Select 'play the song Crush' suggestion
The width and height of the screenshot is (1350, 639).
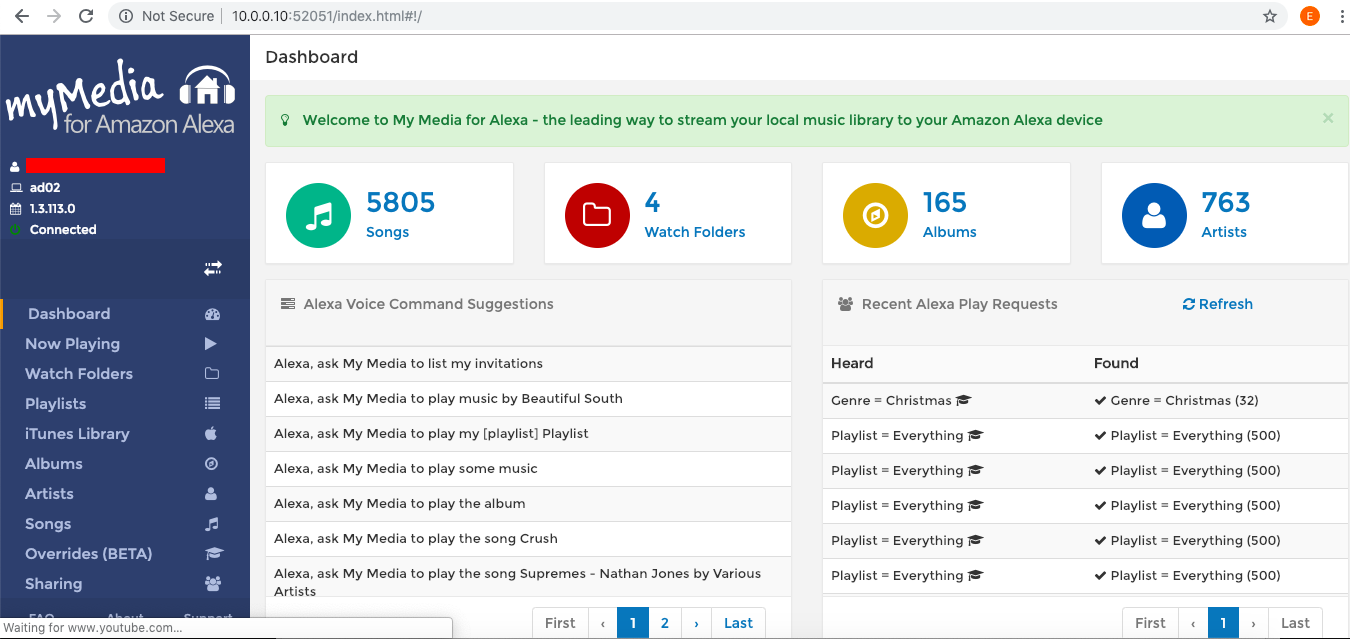(x=528, y=539)
